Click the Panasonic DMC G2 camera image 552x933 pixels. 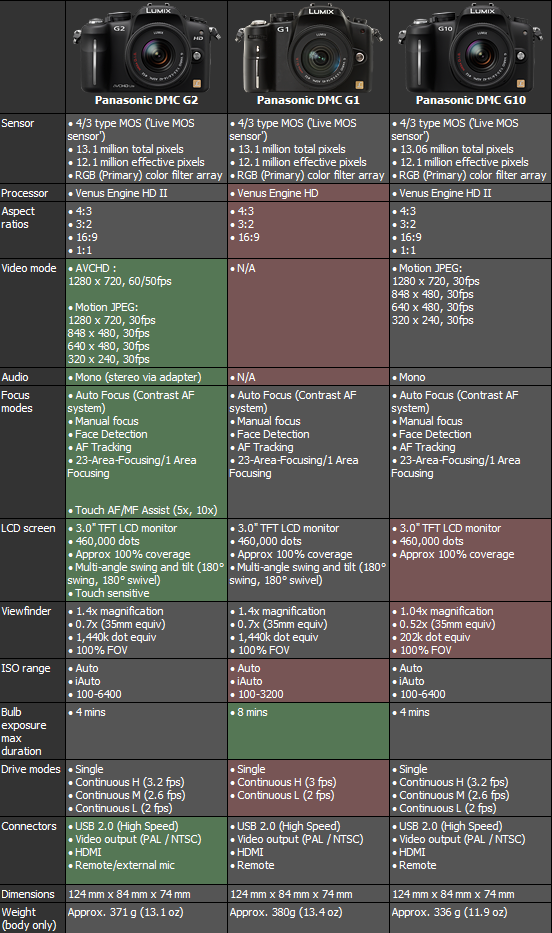(146, 47)
